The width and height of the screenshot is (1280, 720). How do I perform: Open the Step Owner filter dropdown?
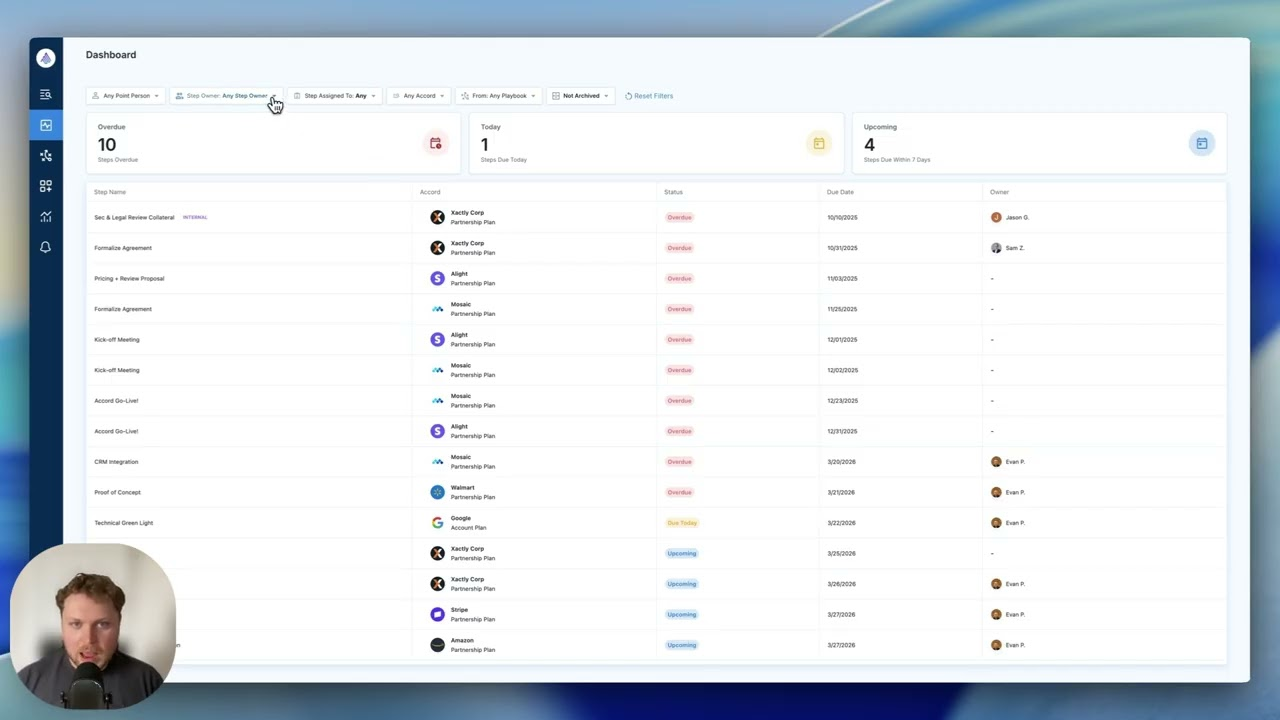(227, 96)
